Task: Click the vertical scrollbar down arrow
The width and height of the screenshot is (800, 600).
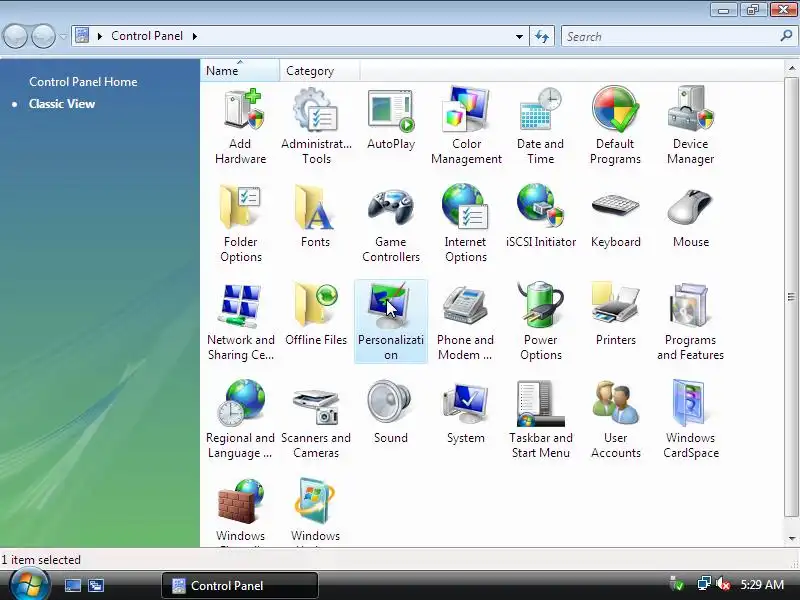Action: click(792, 538)
